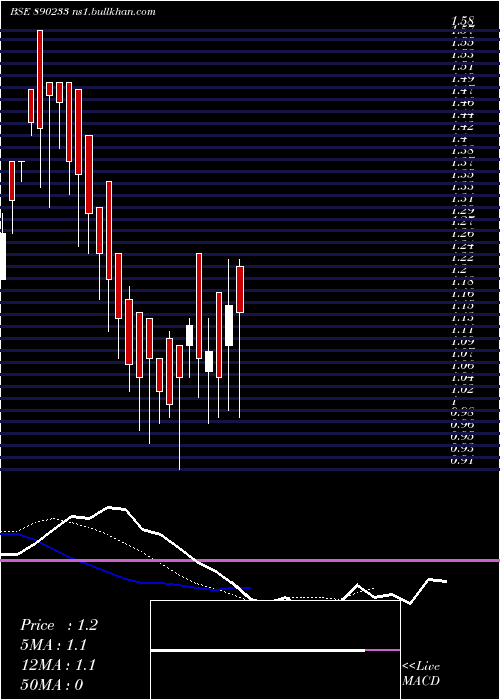
Task: Click the 1.09 price axis label
Action: [x=463, y=342]
